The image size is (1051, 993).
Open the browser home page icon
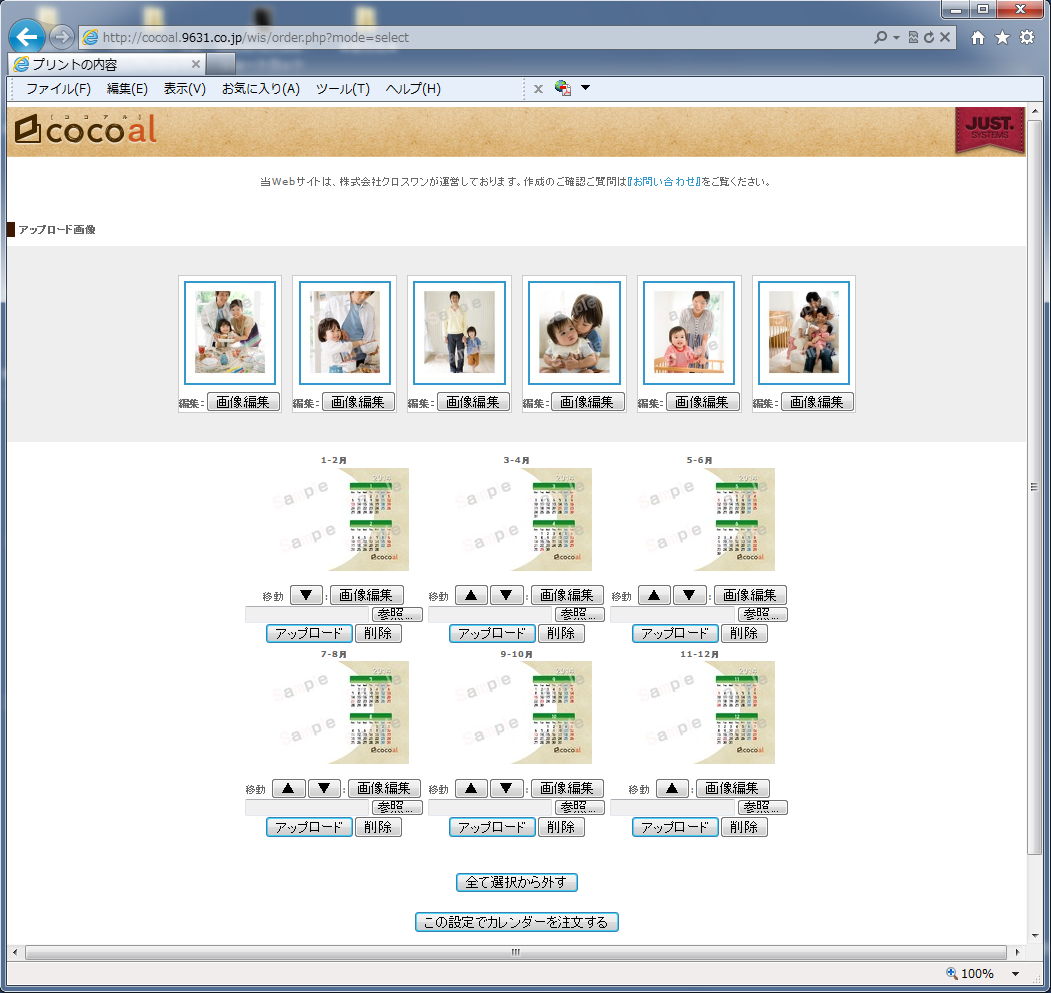[977, 37]
